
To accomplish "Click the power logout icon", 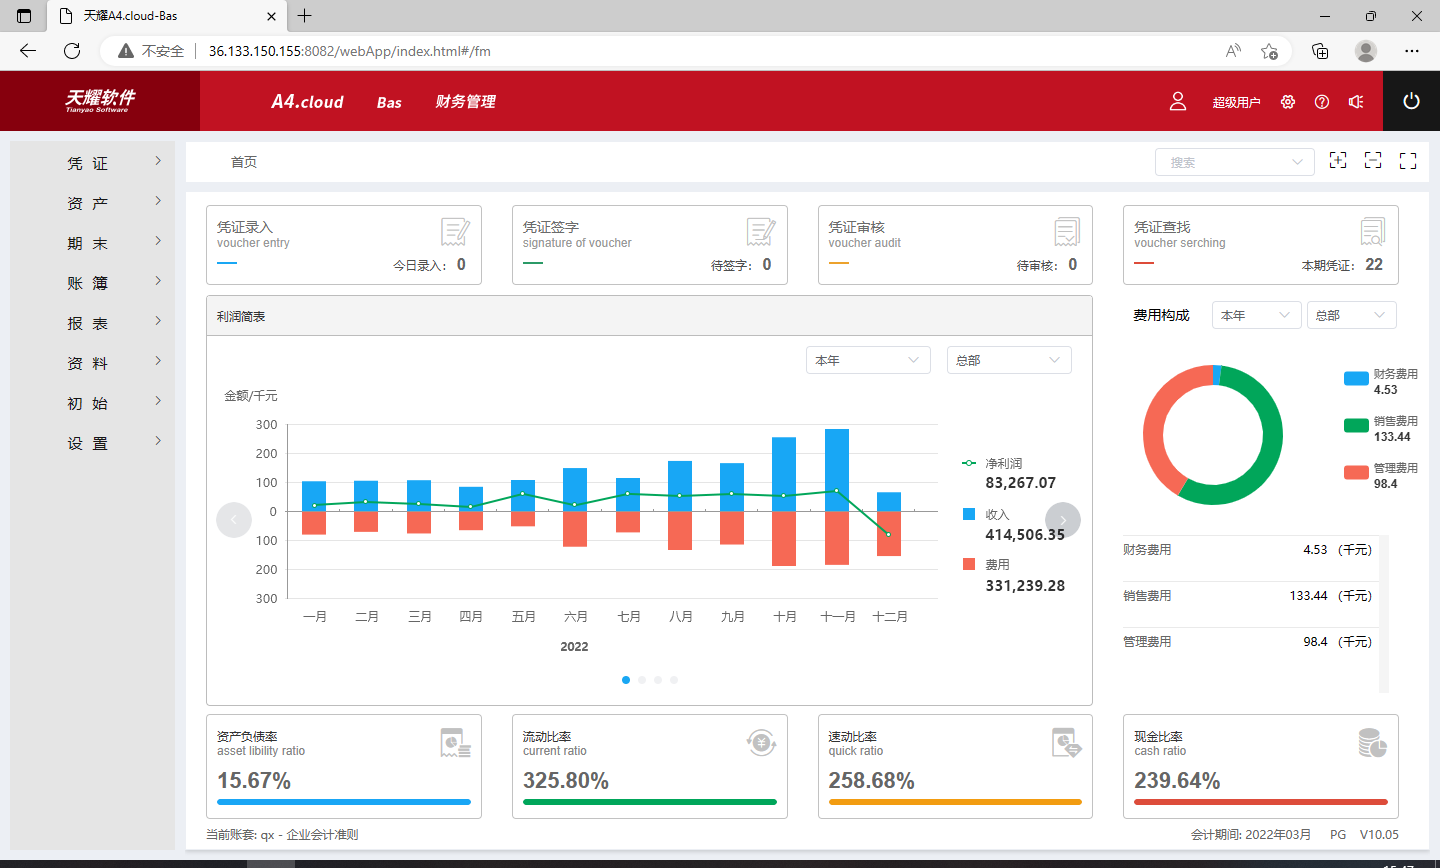I will pyautogui.click(x=1411, y=101).
